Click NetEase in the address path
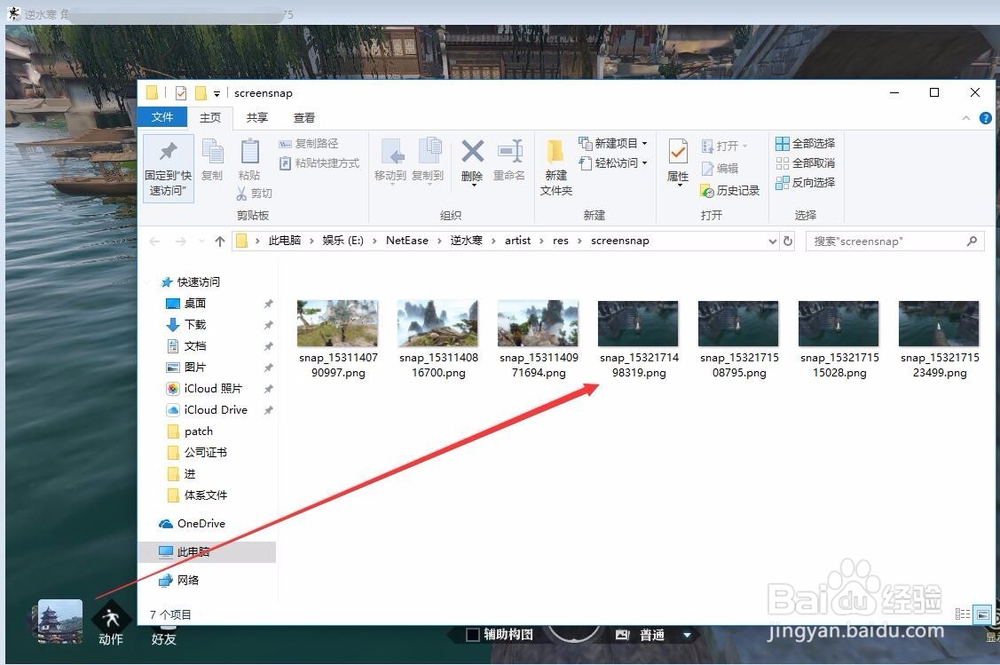 [x=407, y=240]
